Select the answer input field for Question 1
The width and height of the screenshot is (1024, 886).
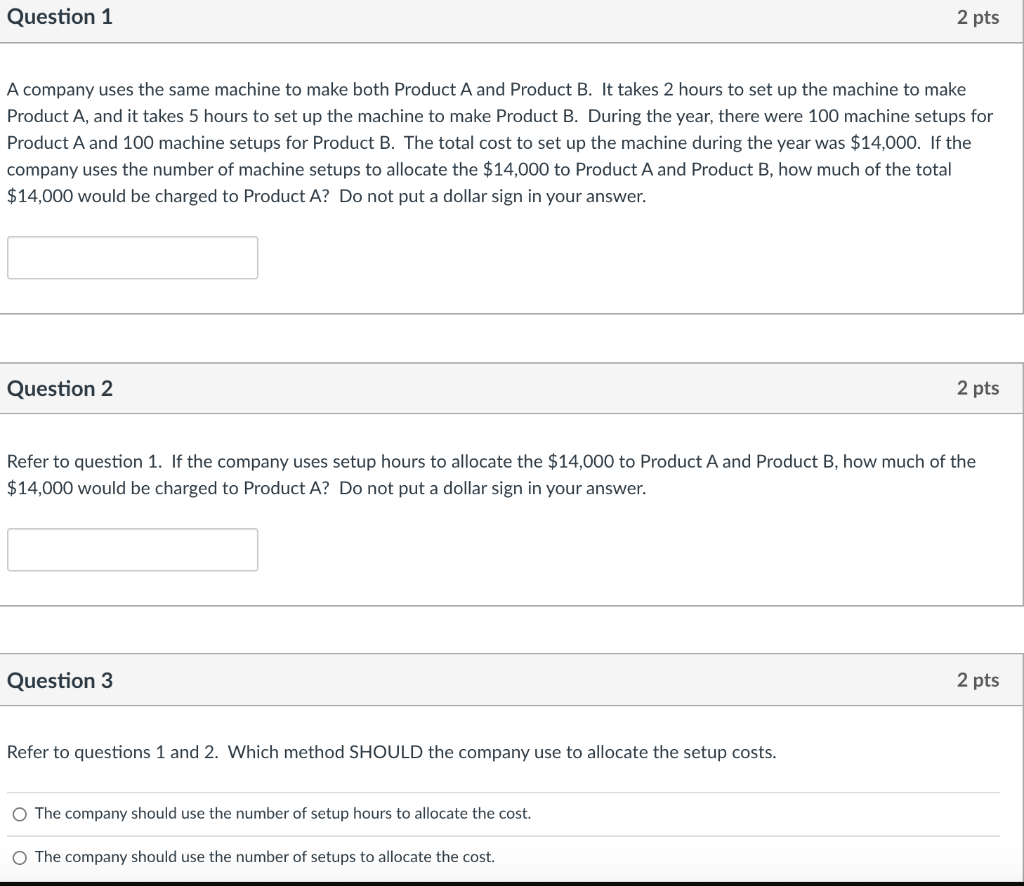132,257
